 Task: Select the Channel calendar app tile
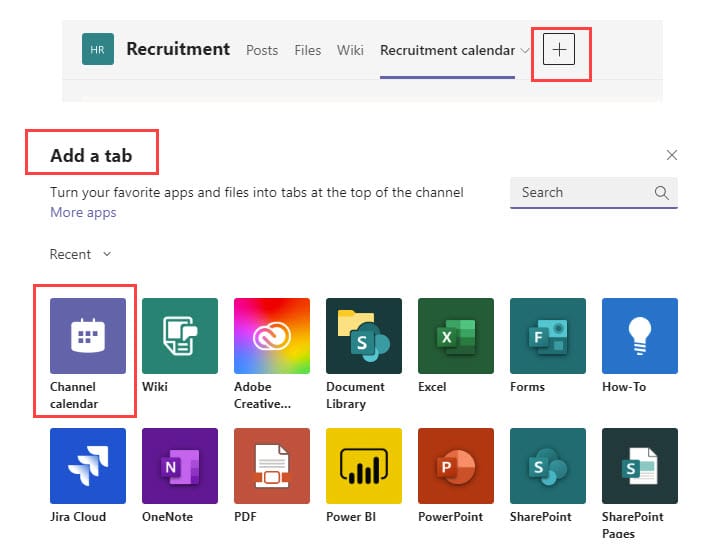pos(88,336)
